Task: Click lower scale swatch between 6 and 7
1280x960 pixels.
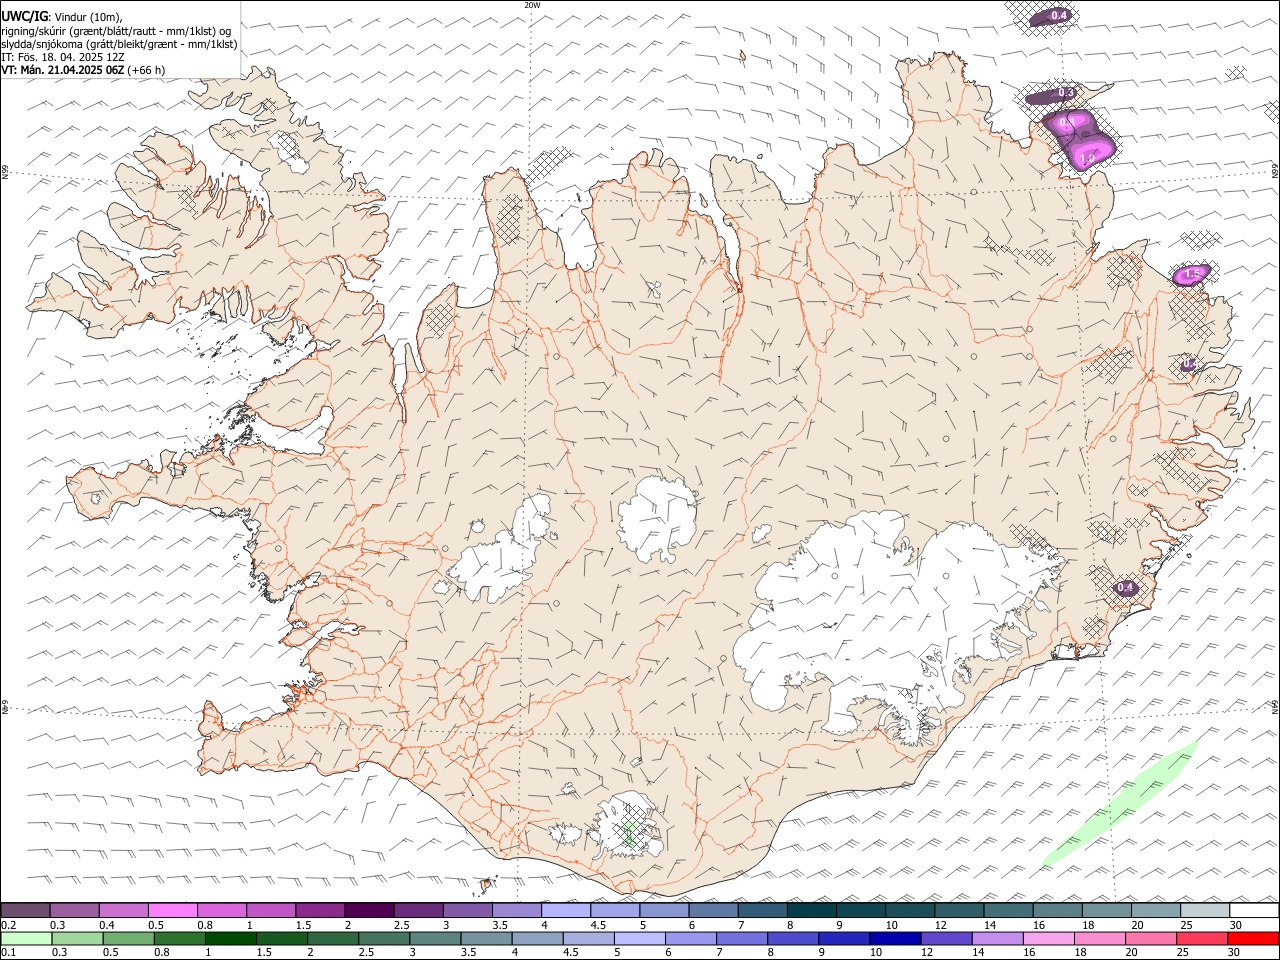Action: (690, 938)
